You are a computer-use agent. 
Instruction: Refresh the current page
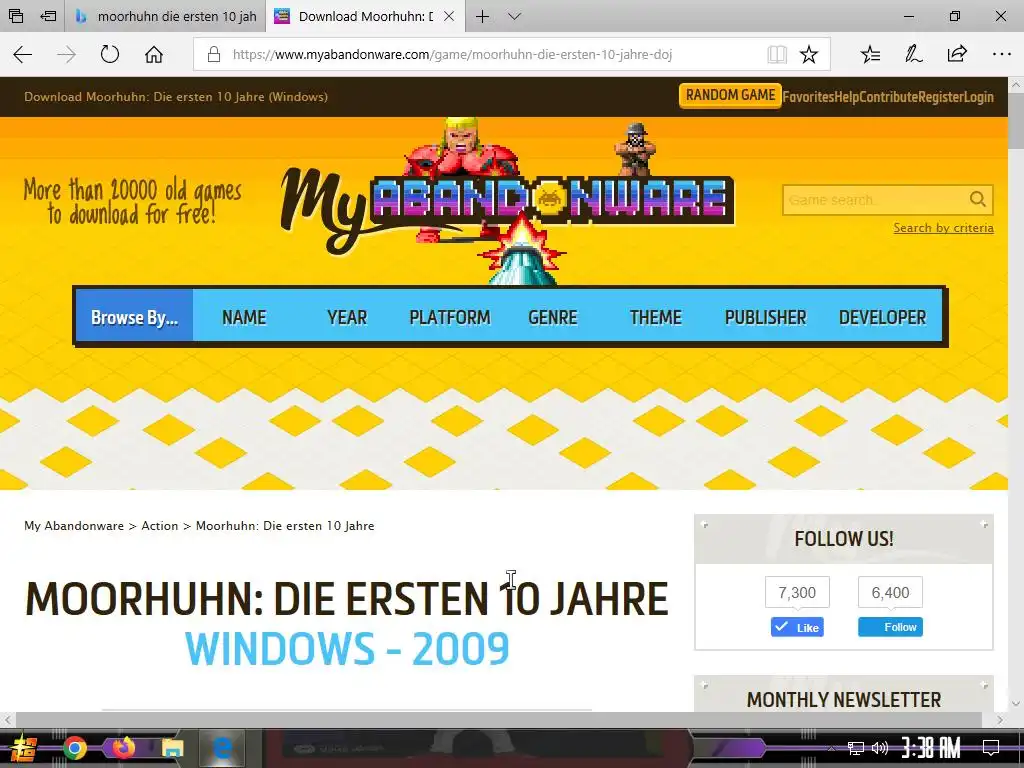tap(110, 54)
